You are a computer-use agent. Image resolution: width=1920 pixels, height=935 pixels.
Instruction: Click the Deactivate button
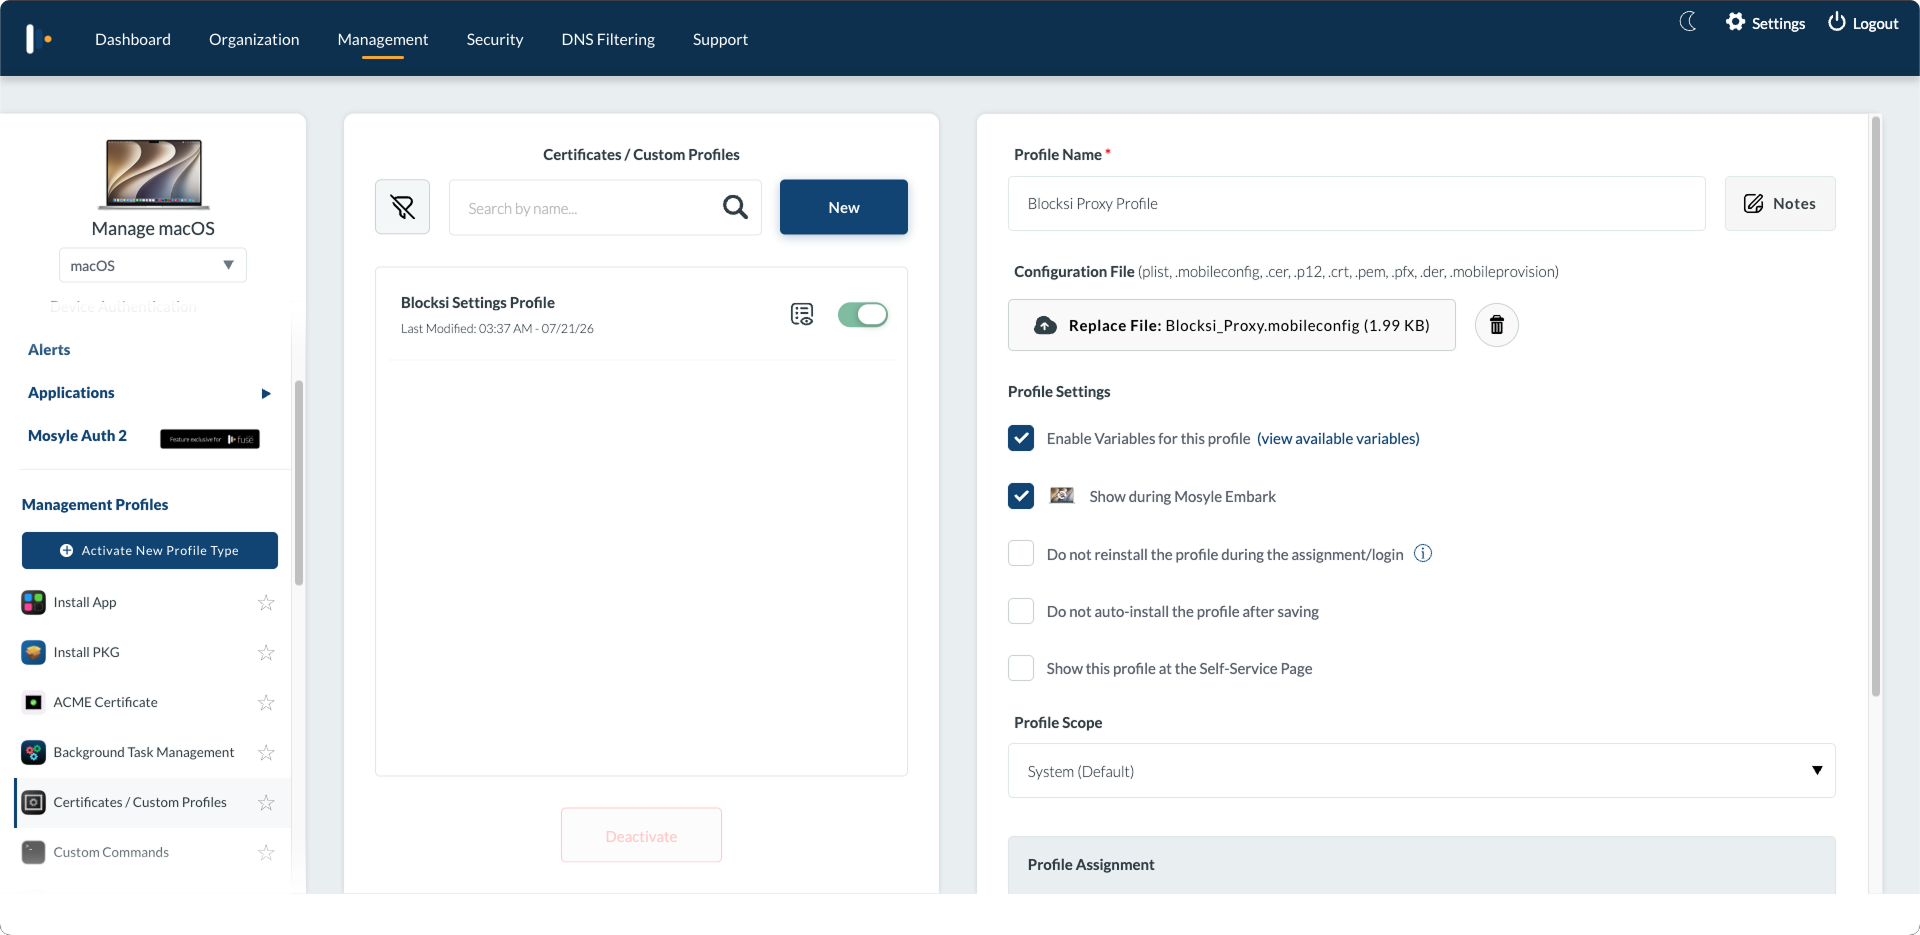641,835
